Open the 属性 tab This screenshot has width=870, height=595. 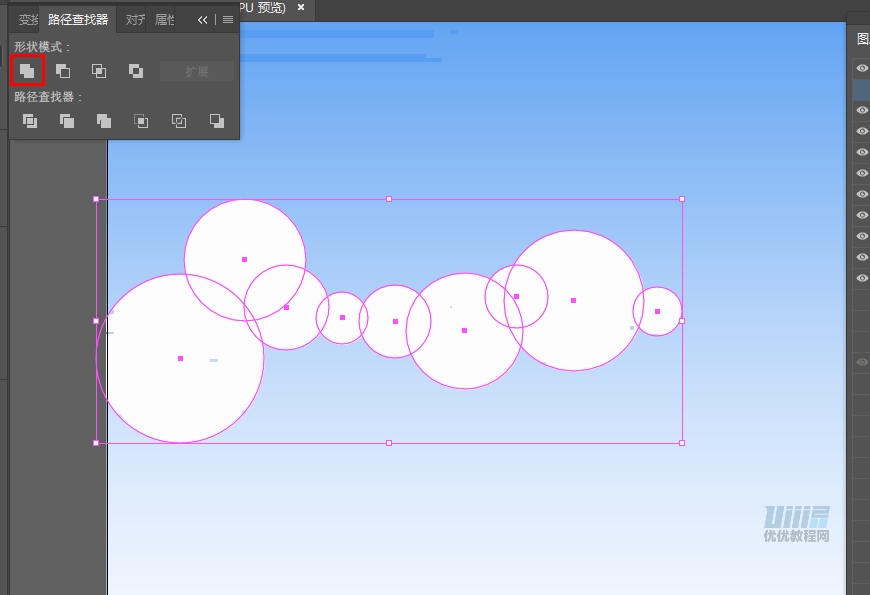[163, 20]
